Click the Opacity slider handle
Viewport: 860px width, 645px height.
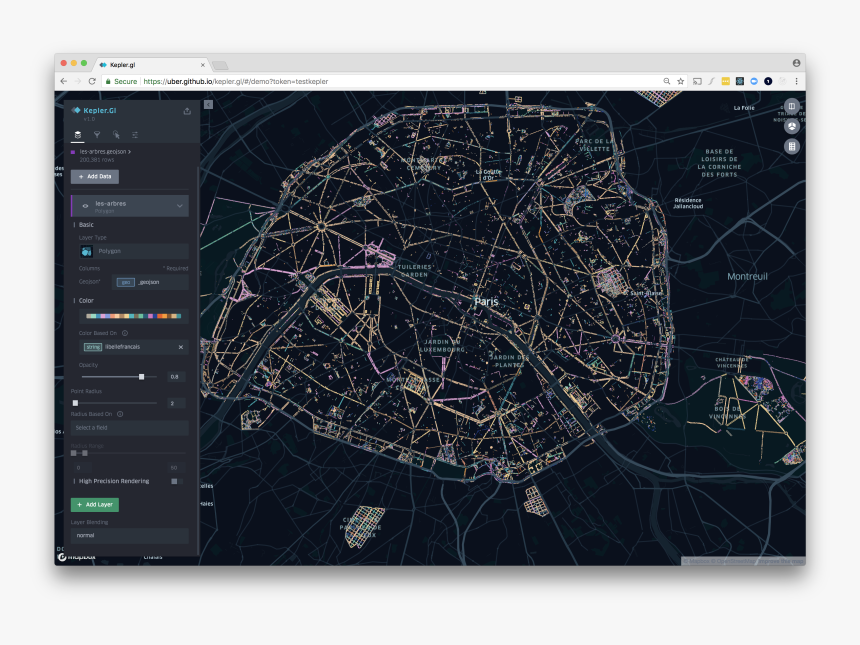(142, 377)
